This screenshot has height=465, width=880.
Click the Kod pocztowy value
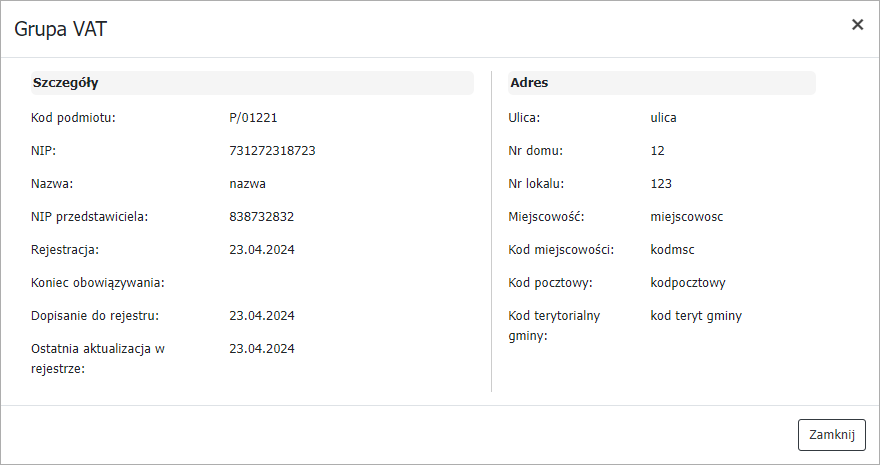(688, 283)
